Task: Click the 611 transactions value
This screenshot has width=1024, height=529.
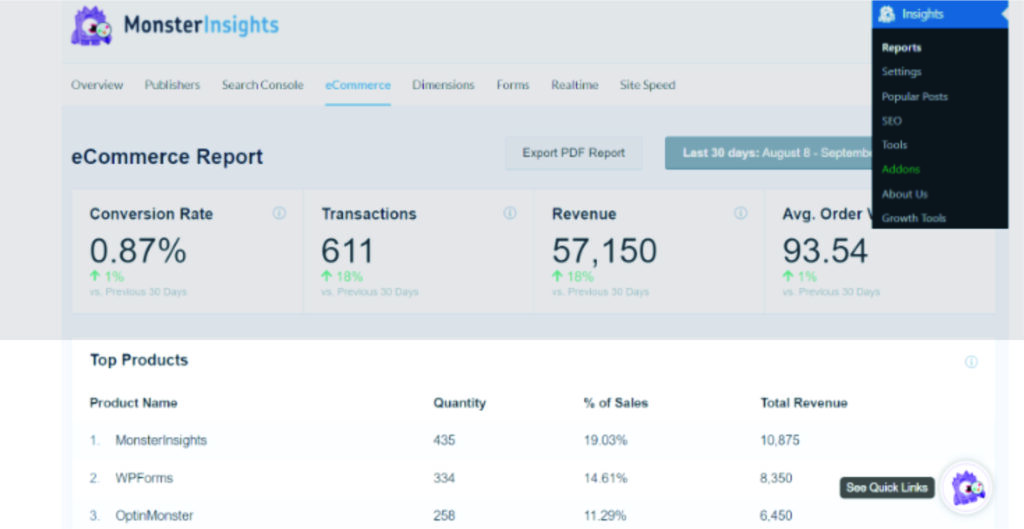Action: [x=347, y=251]
